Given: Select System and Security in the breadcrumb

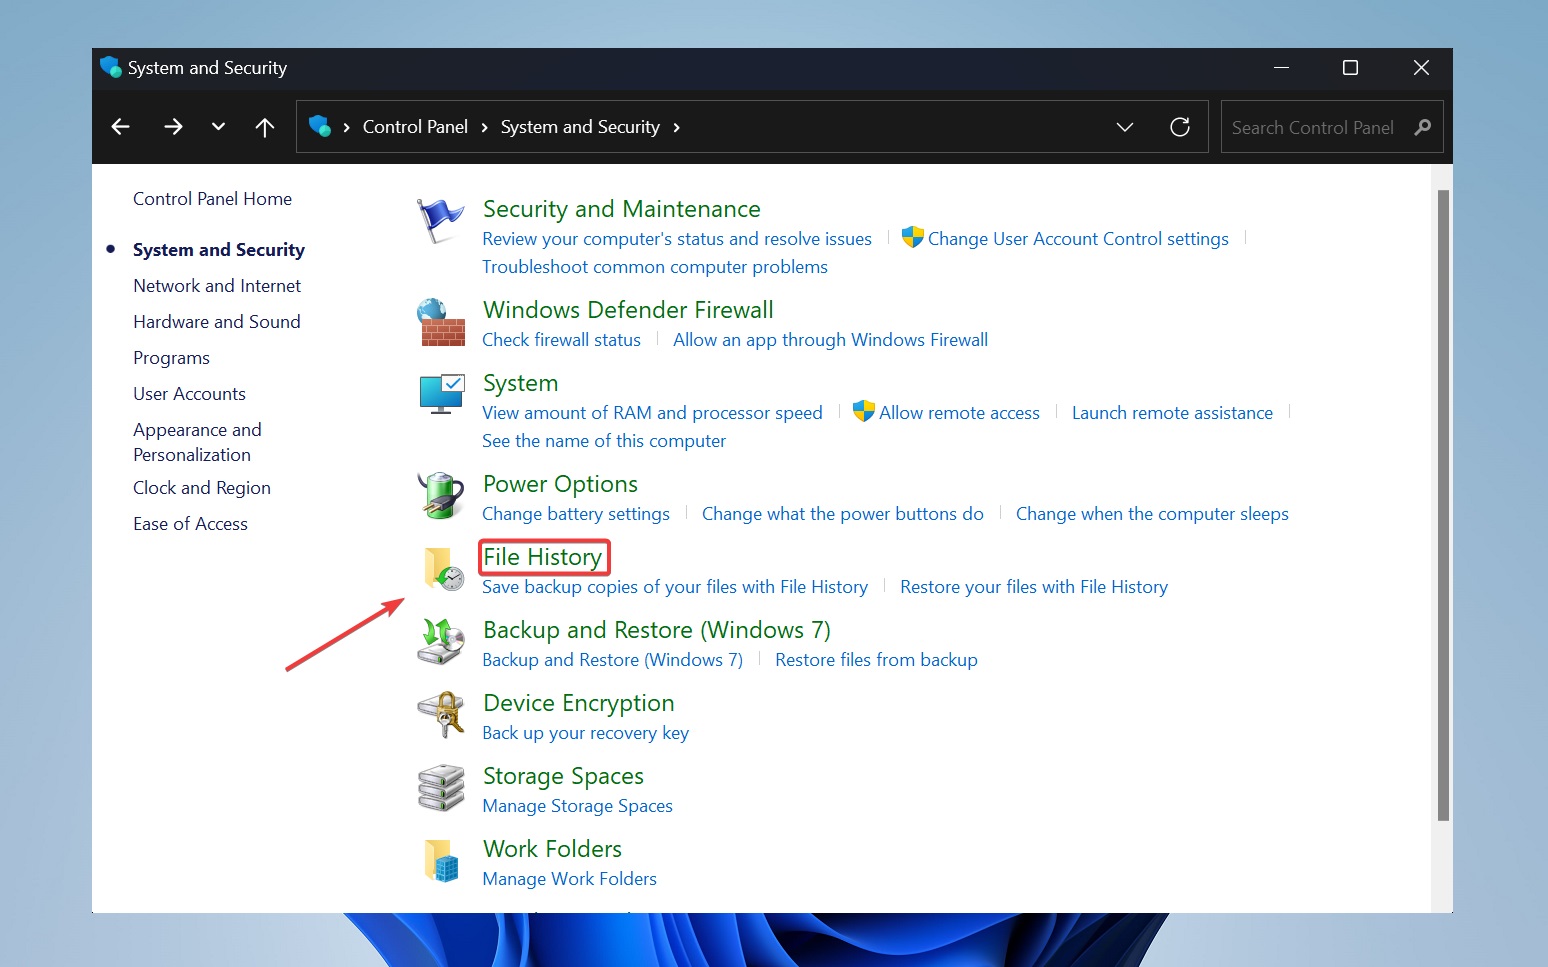Looking at the screenshot, I should tap(580, 127).
